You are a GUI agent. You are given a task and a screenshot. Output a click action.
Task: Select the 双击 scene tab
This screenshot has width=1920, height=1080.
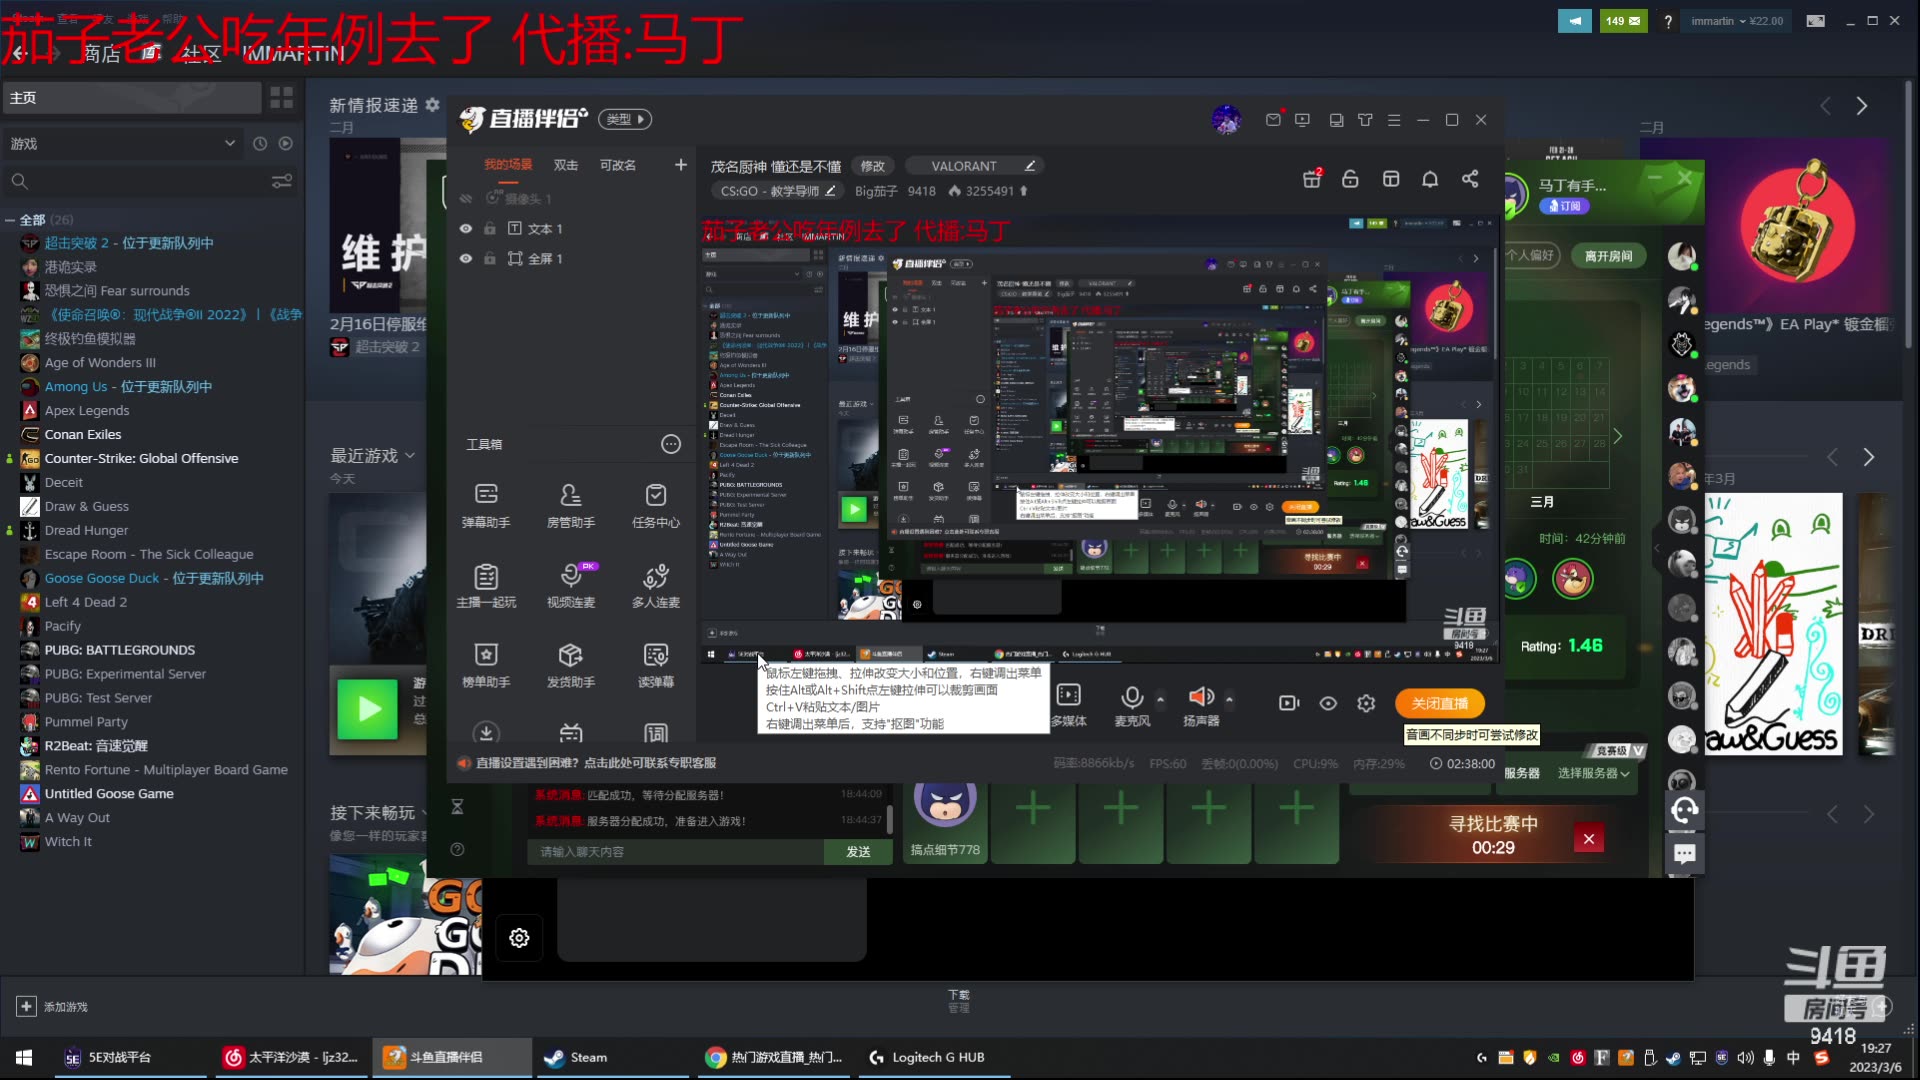[x=566, y=165]
